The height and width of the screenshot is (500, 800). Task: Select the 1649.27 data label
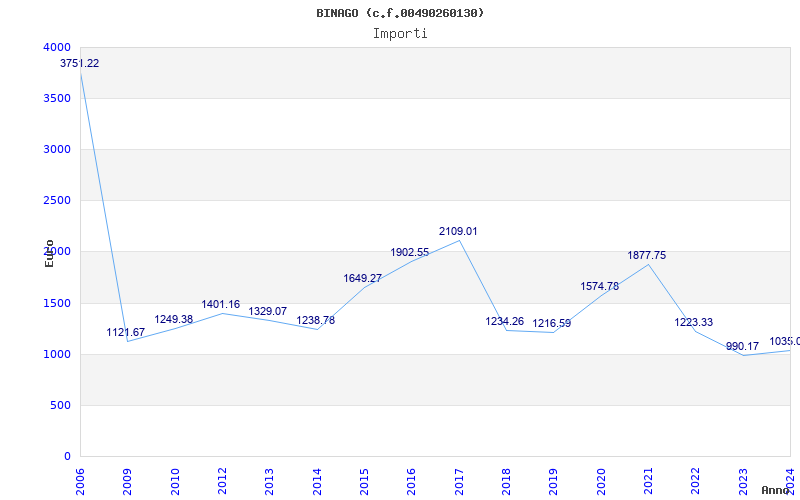click(363, 279)
